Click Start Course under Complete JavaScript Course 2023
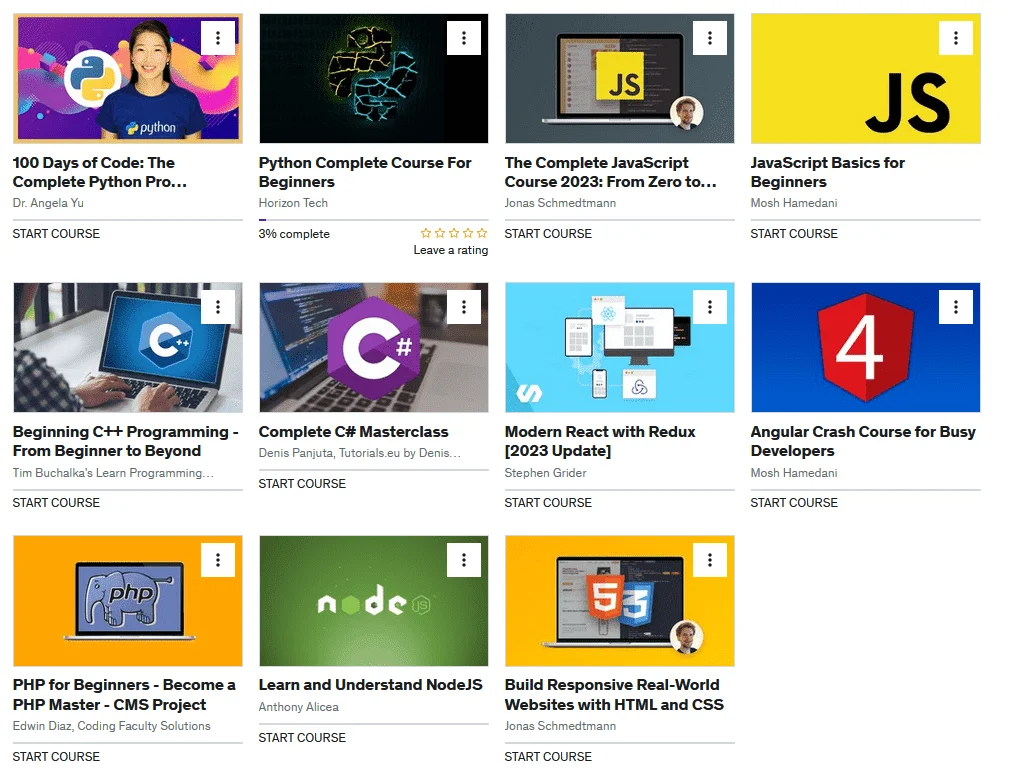 pyautogui.click(x=548, y=234)
